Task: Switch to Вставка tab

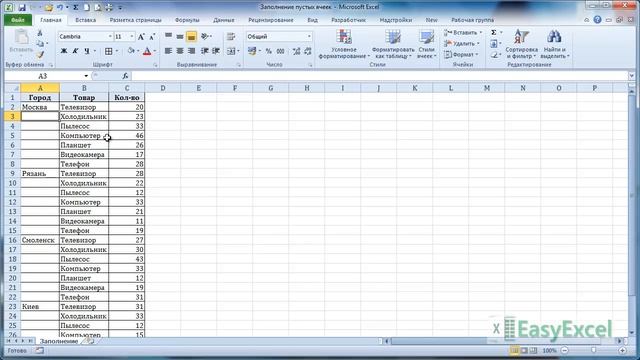Action: click(x=86, y=20)
